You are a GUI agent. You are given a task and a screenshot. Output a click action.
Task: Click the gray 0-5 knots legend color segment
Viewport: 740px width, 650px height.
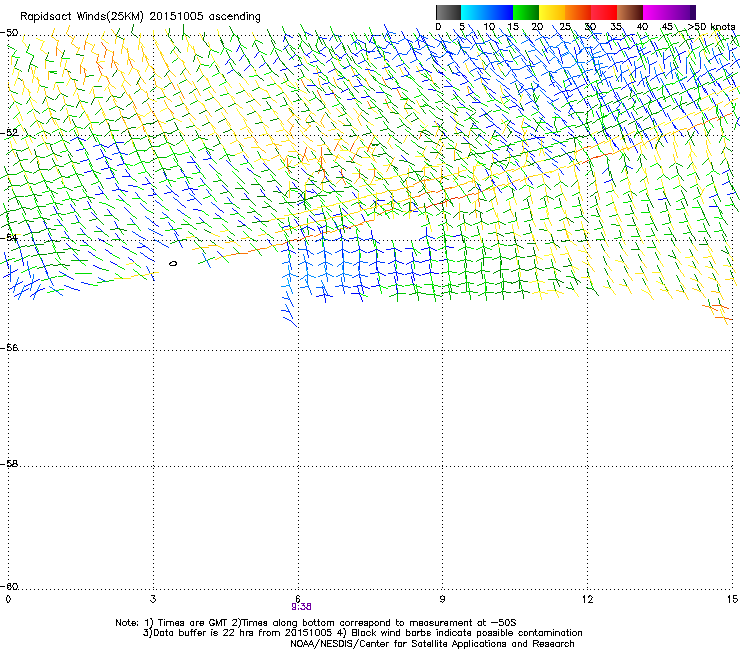tap(448, 12)
